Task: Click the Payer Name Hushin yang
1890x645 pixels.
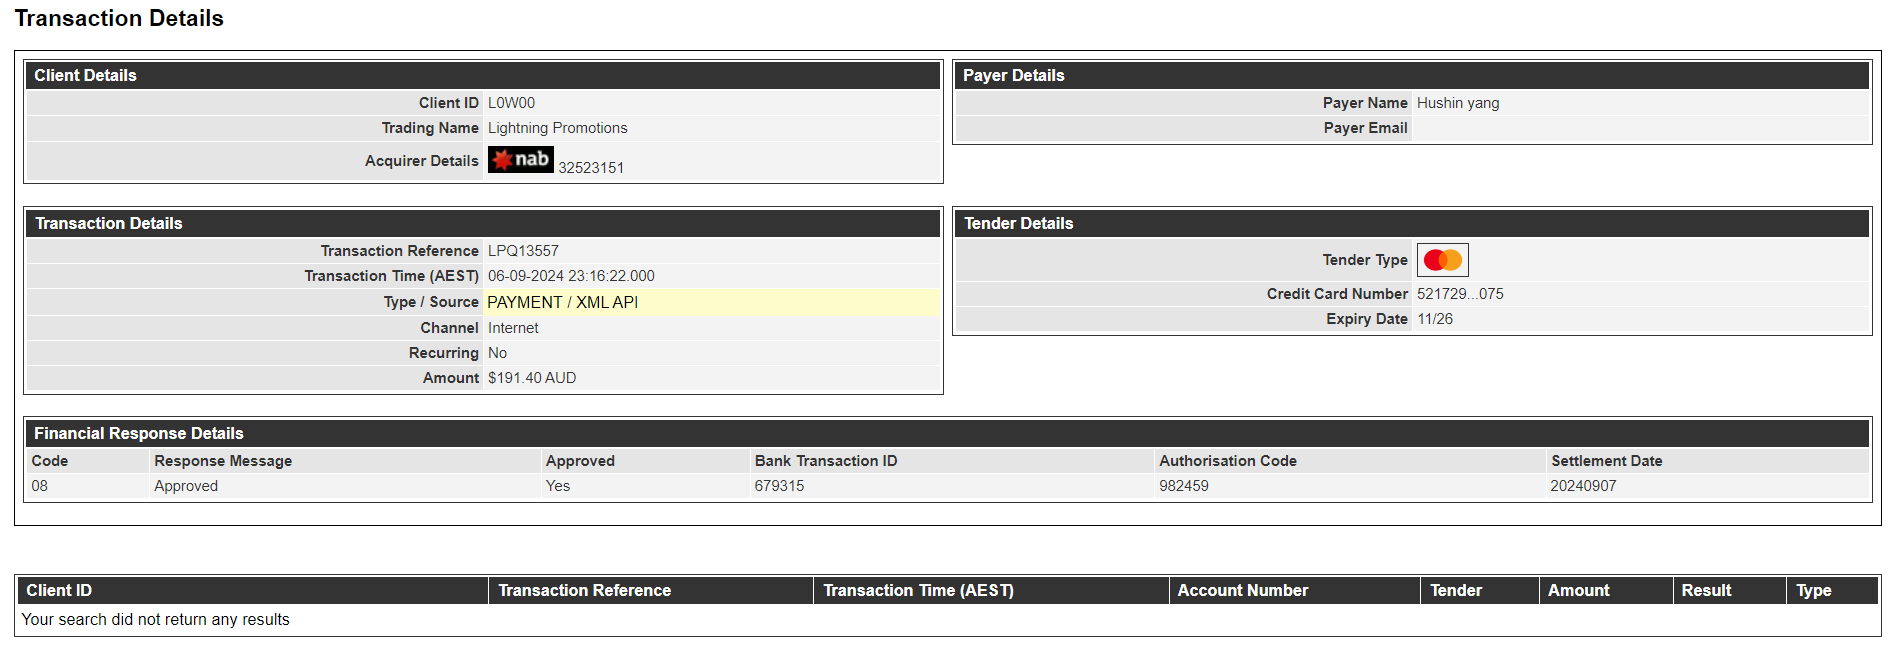Action: (1458, 103)
